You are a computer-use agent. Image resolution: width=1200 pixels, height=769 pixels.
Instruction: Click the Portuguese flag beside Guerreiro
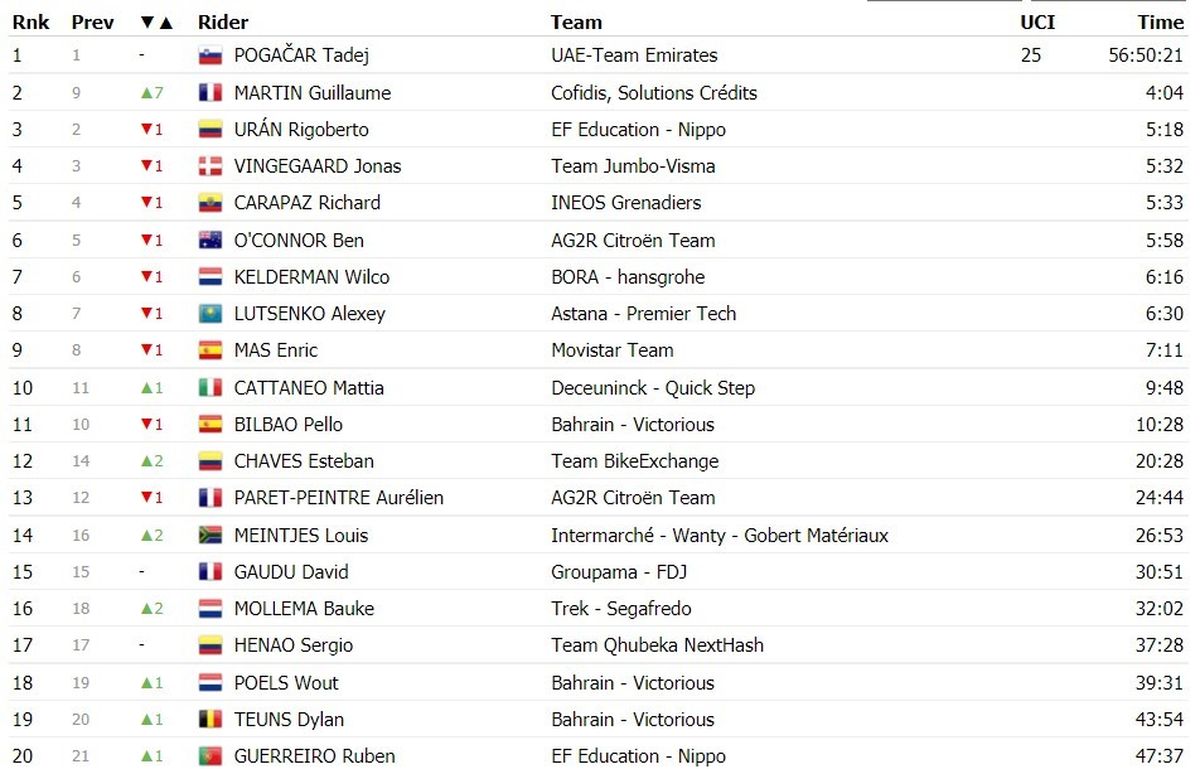(210, 757)
